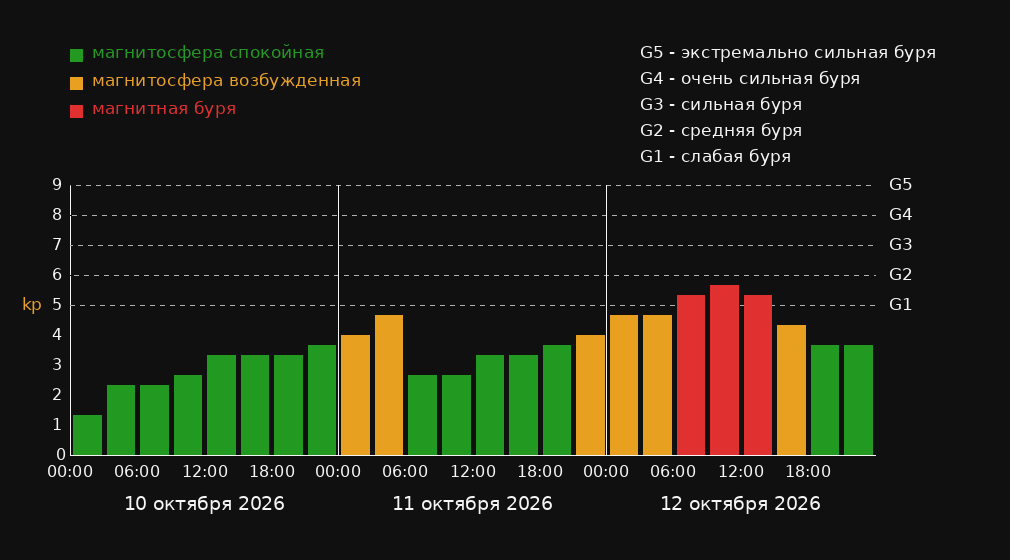Click the first green bar on 10 October
Screen dimensions: 1010x560
click(87, 435)
